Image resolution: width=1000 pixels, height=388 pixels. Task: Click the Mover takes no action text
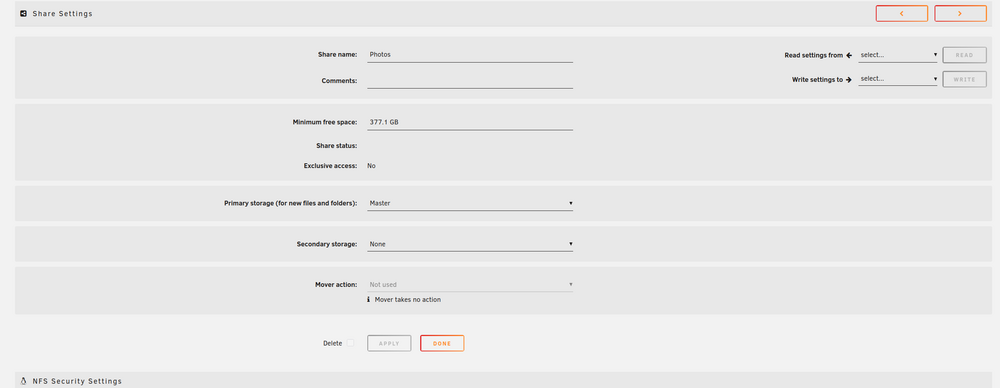(408, 299)
